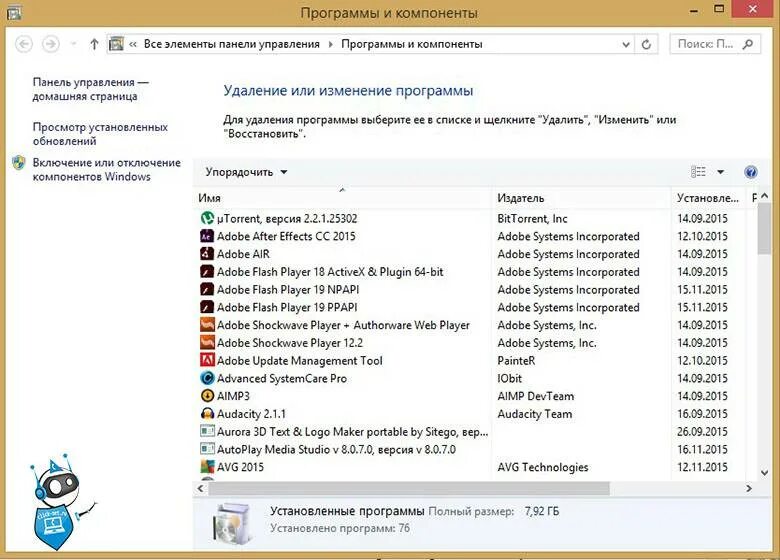The image size is (780, 560).
Task: Open the view options dropdown arrow
Action: pos(720,172)
